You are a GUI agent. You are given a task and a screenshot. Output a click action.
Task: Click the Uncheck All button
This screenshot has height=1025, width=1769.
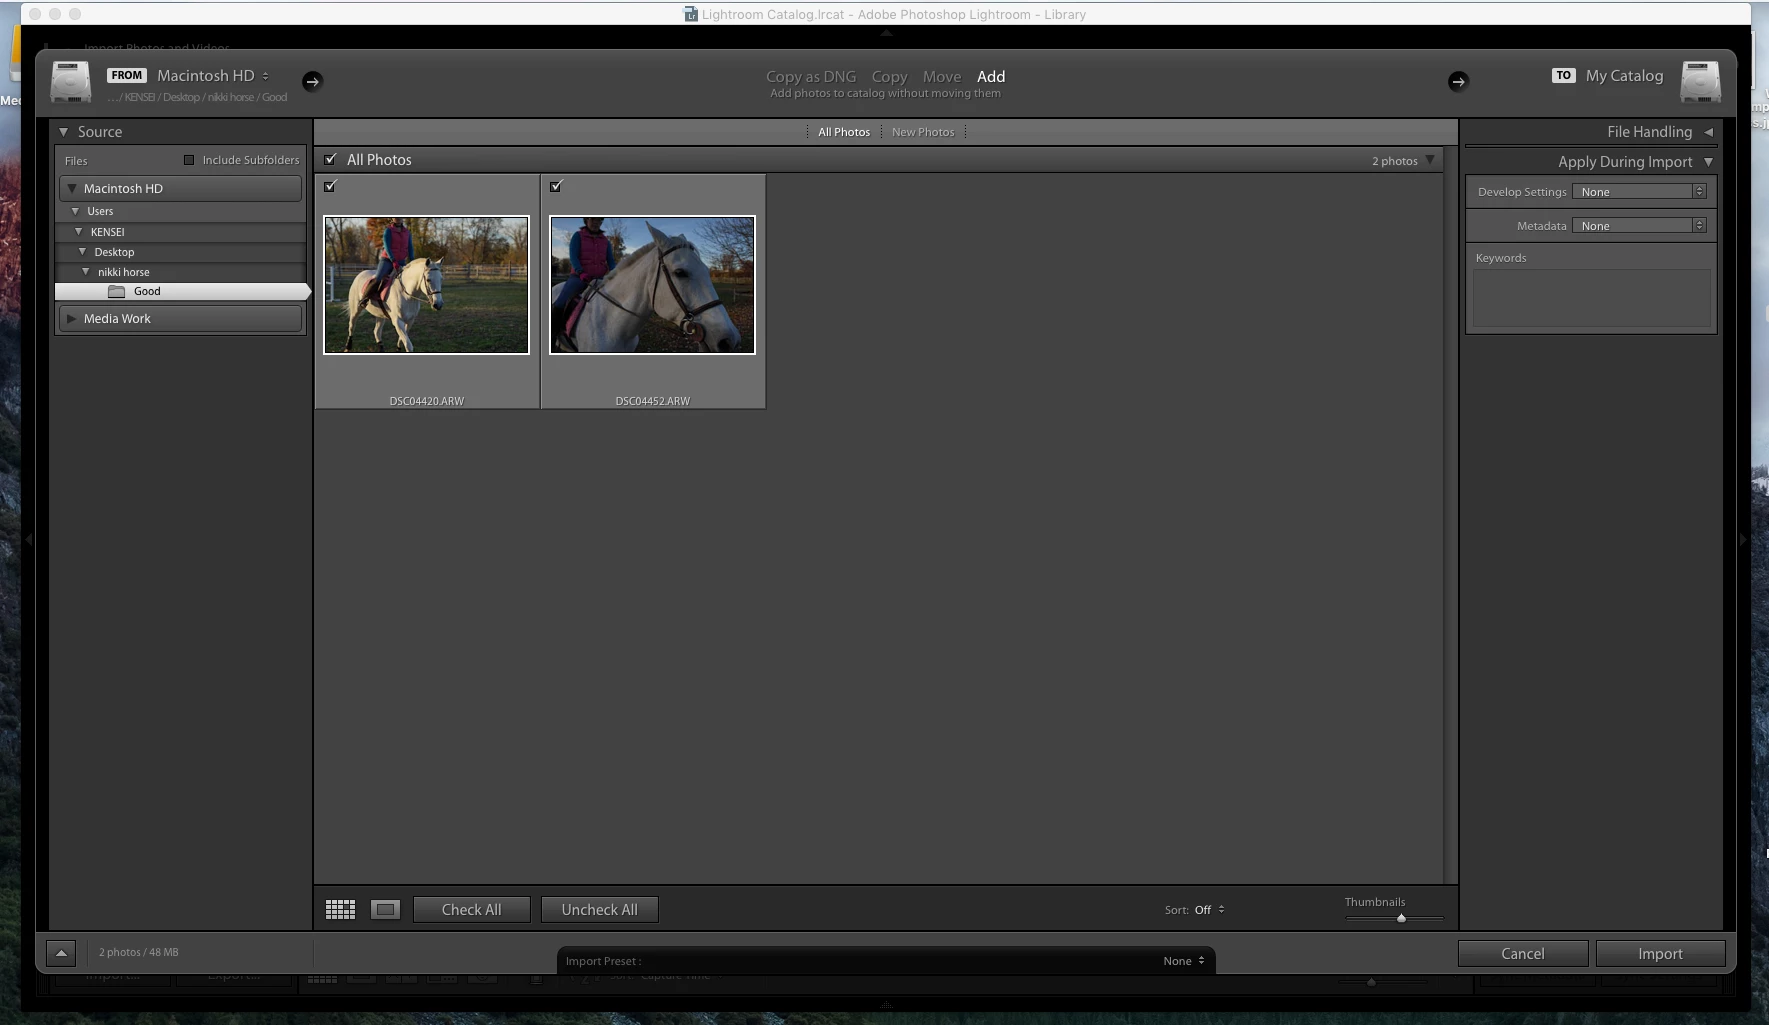pos(599,909)
